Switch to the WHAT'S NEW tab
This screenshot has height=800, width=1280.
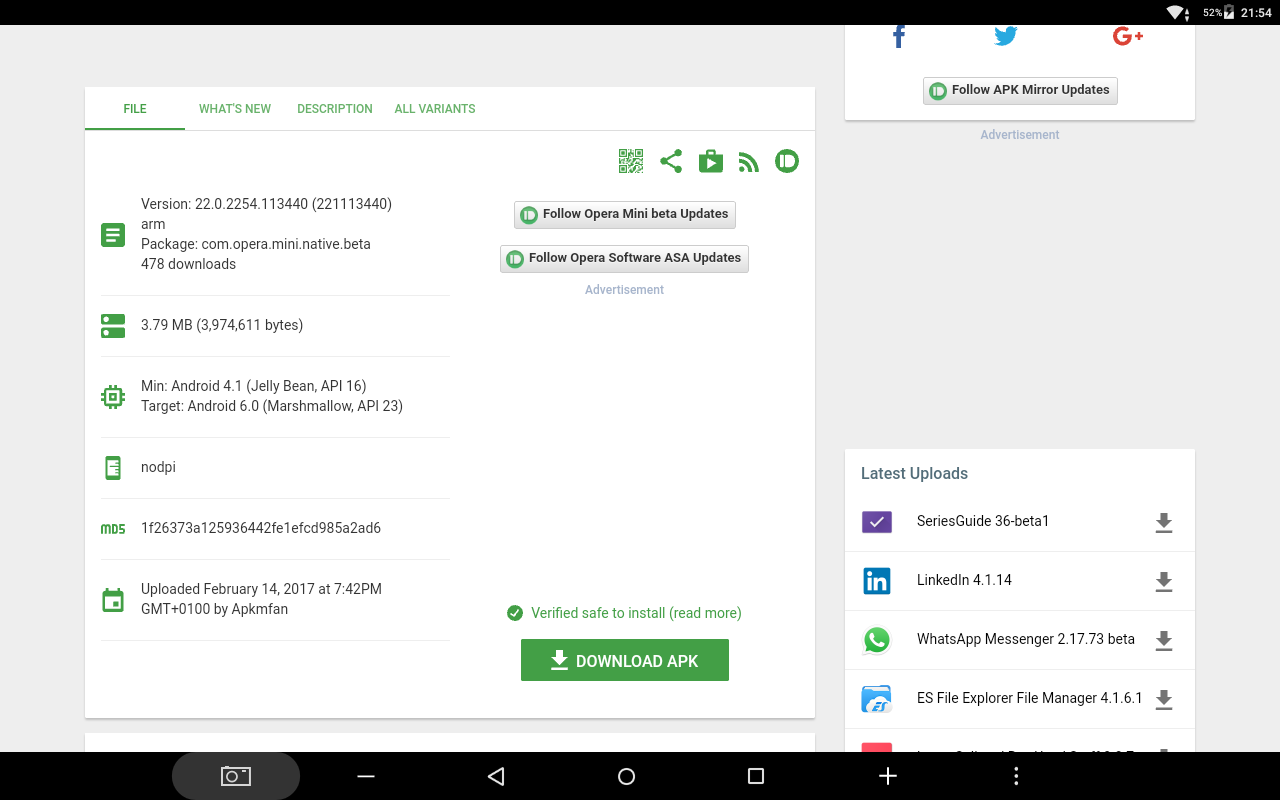click(x=235, y=109)
